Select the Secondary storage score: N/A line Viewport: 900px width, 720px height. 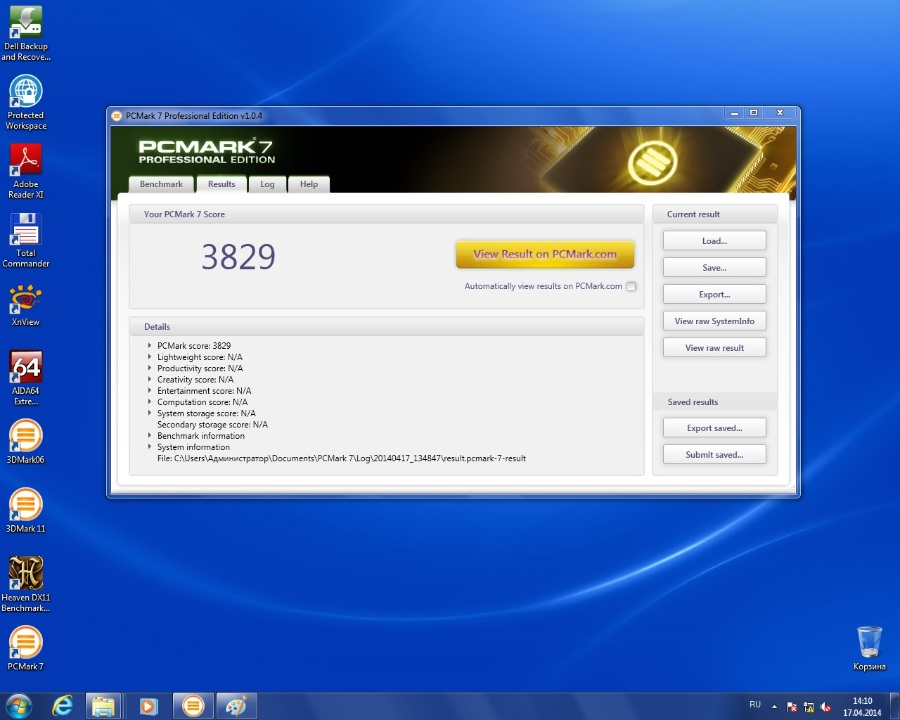[x=212, y=424]
